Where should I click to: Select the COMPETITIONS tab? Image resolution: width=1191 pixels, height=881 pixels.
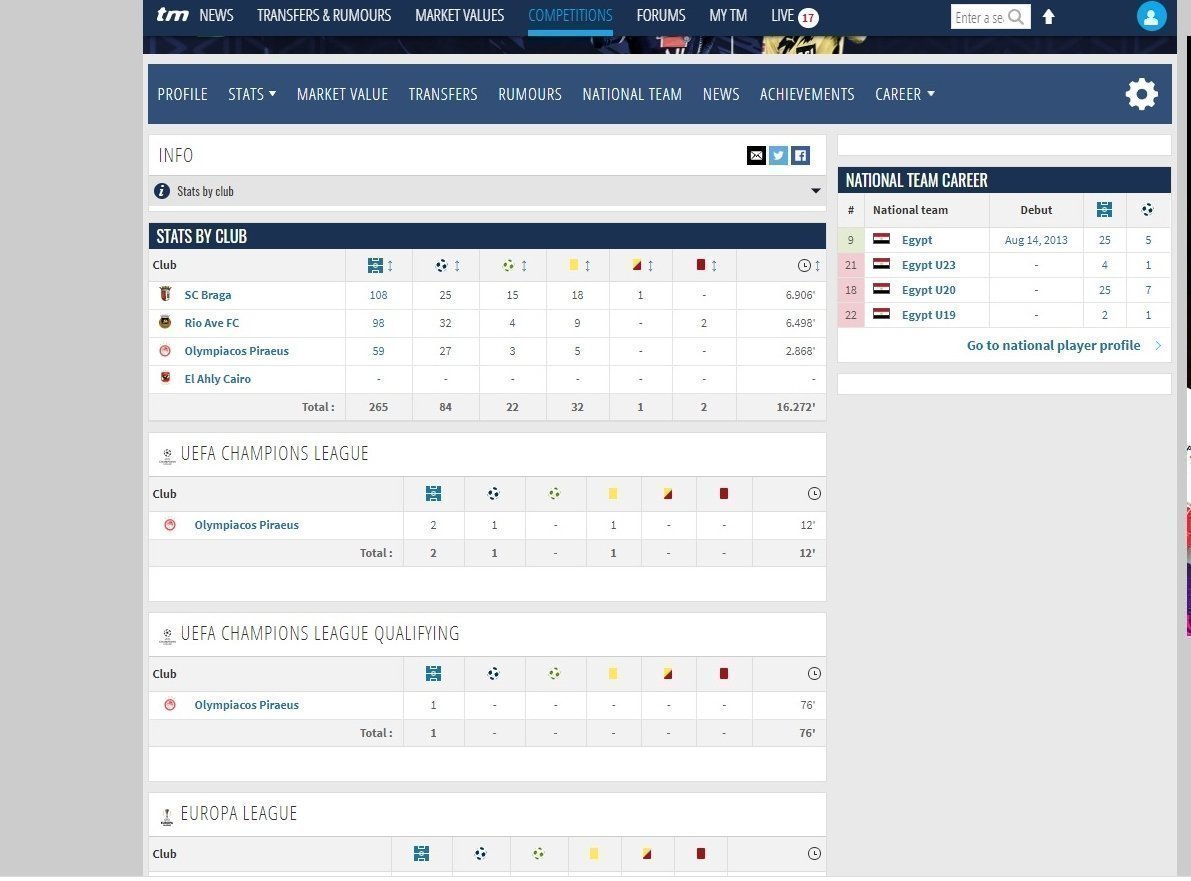click(570, 15)
